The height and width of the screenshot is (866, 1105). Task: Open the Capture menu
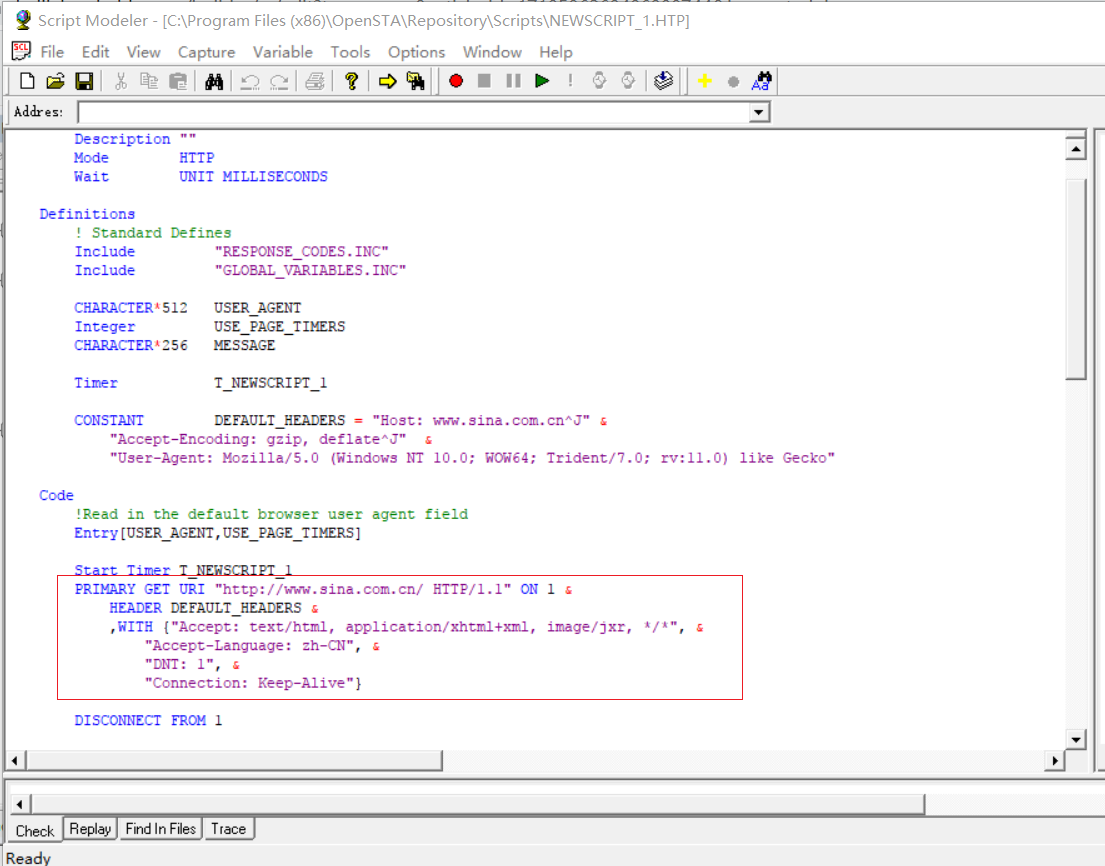[206, 52]
